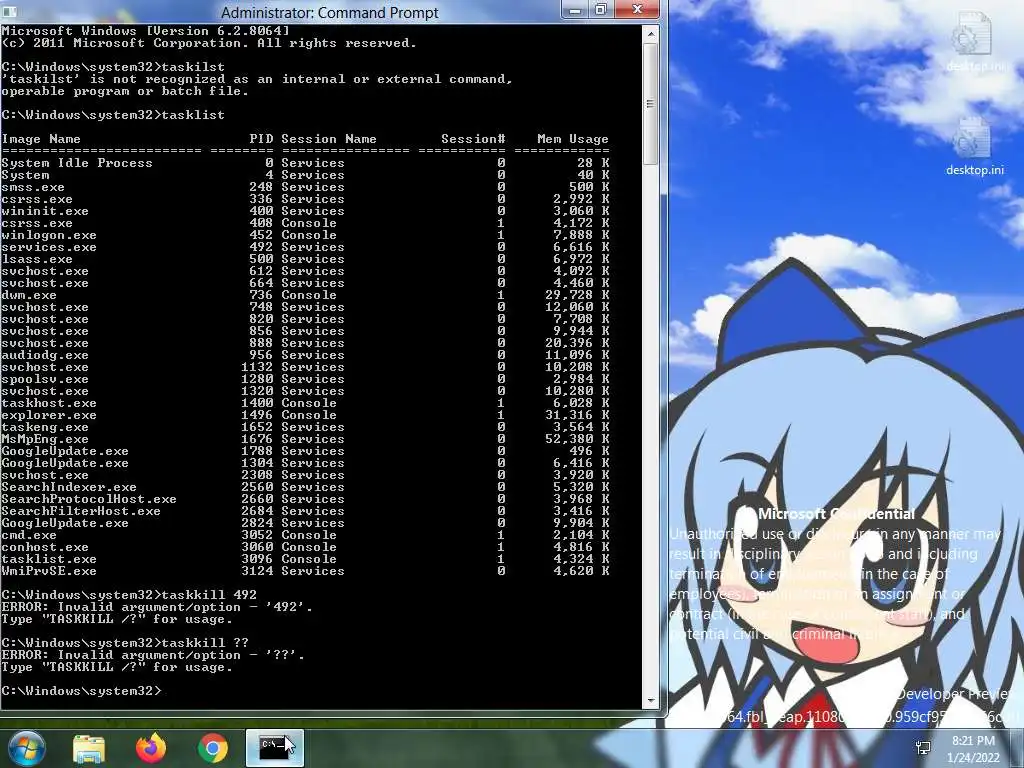Click the 'Image Name' column header text
The height and width of the screenshot is (768, 1024).
(x=41, y=139)
